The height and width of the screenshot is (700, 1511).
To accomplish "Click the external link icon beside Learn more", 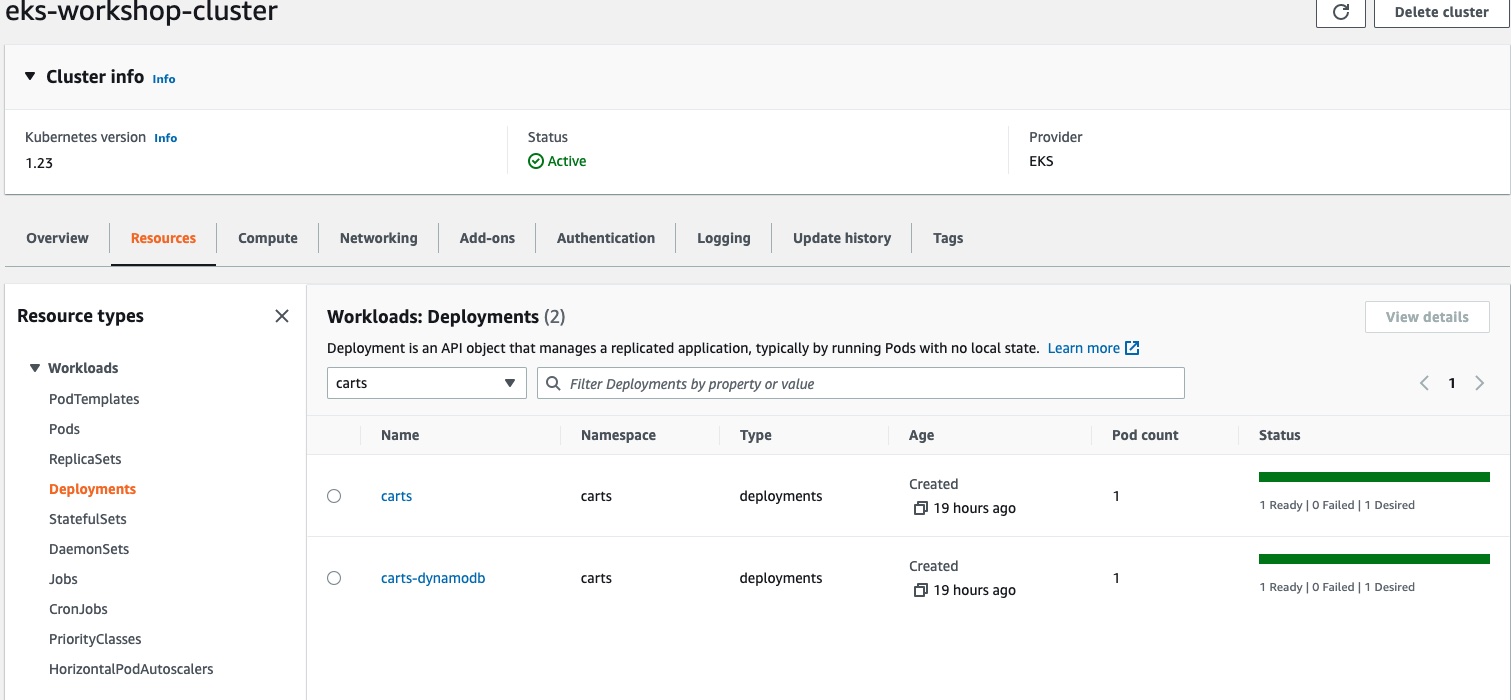I will (x=1132, y=348).
